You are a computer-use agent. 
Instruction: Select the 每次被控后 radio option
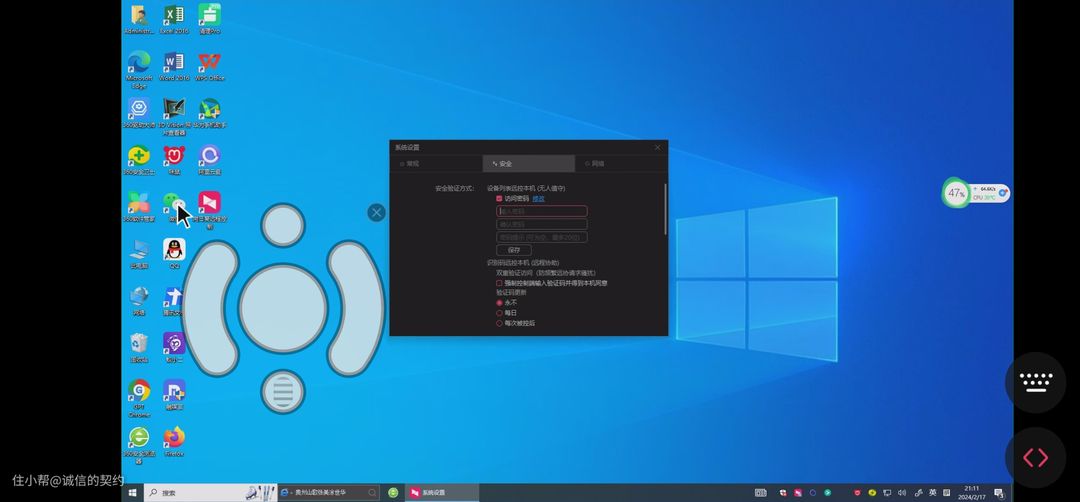499,323
